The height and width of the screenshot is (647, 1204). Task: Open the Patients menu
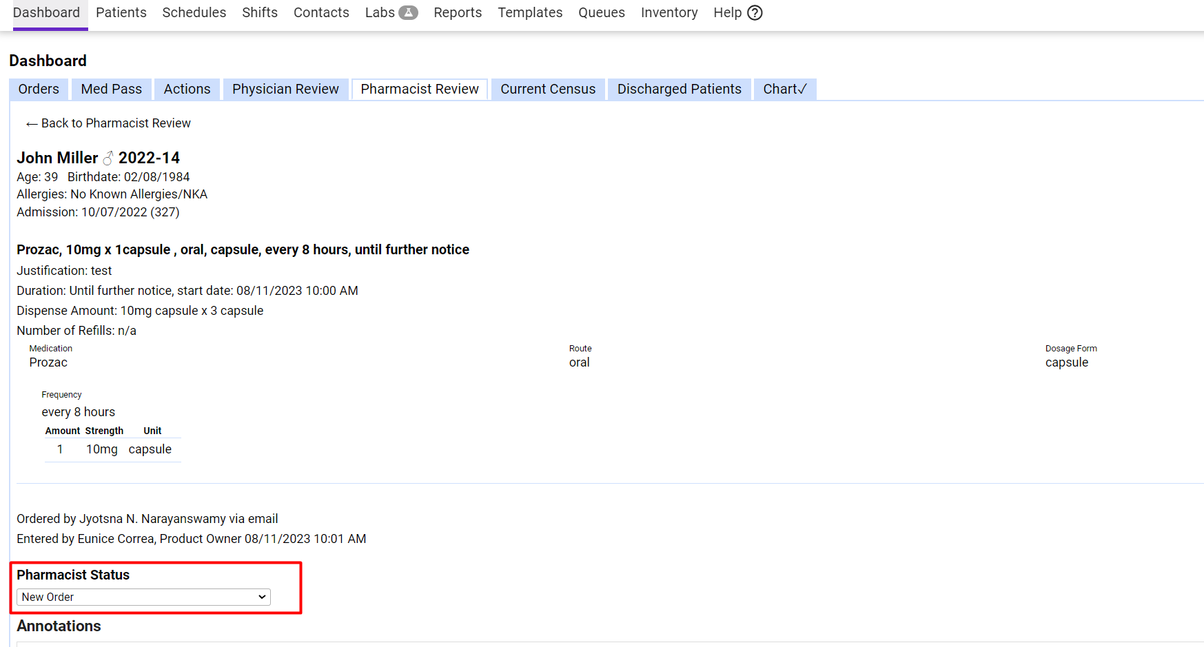[121, 13]
